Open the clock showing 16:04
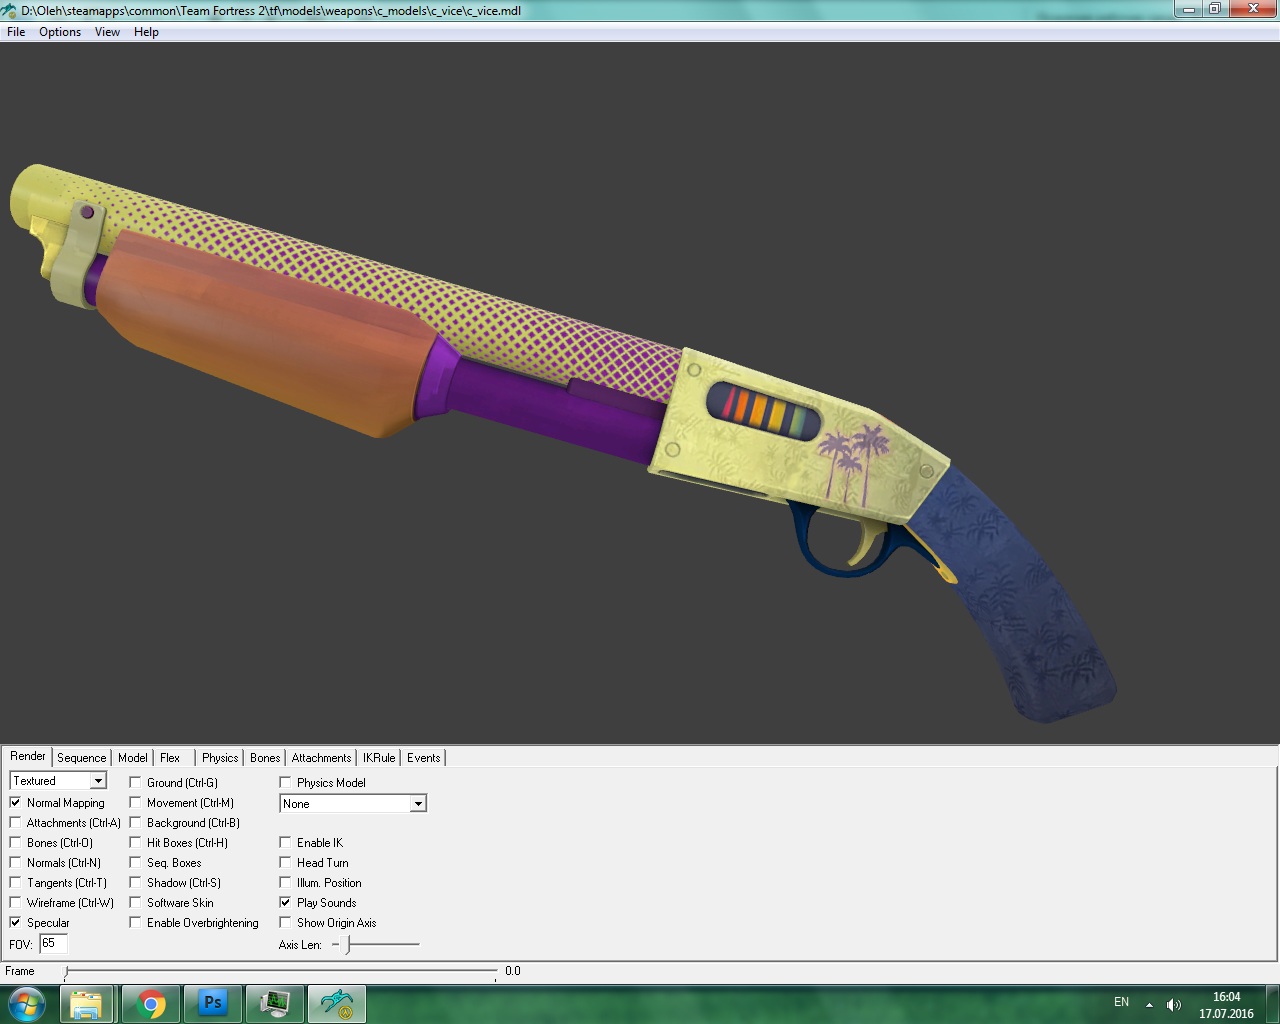This screenshot has height=1024, width=1280. (1226, 1005)
